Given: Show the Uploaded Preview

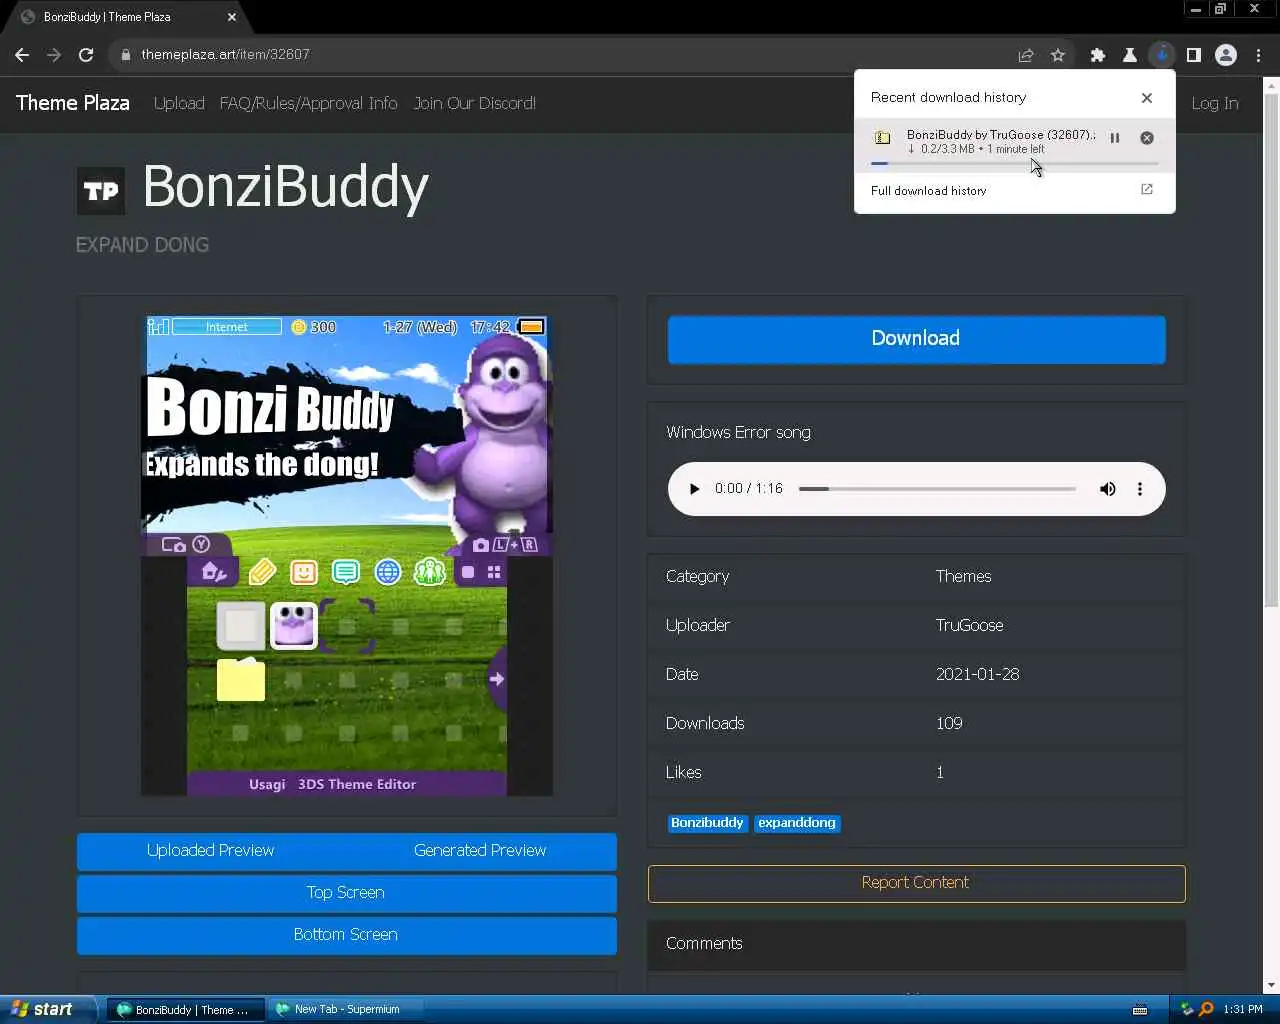Looking at the screenshot, I should 210,851.
